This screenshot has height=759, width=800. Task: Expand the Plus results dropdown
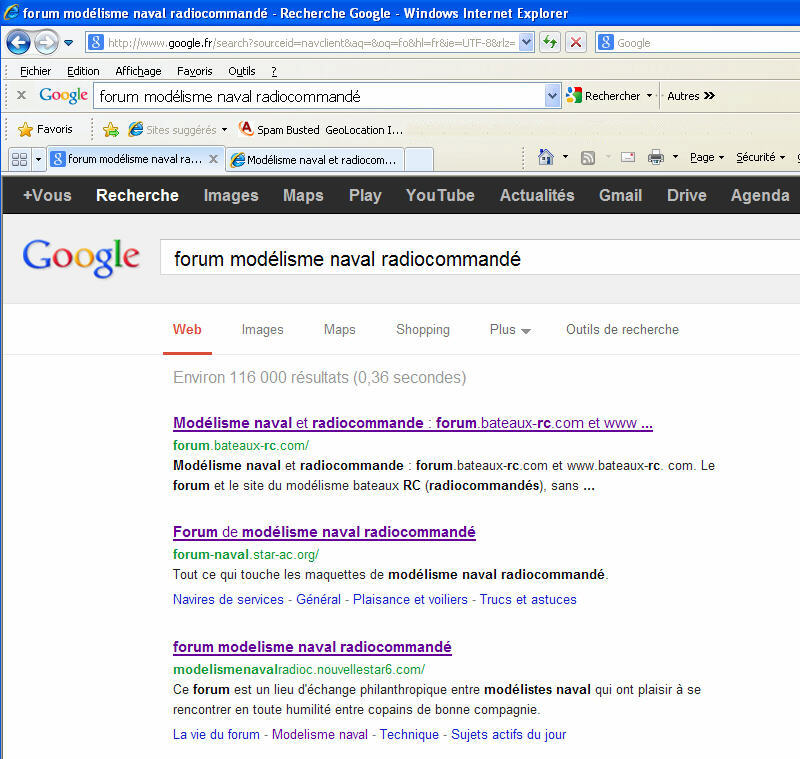(x=510, y=330)
